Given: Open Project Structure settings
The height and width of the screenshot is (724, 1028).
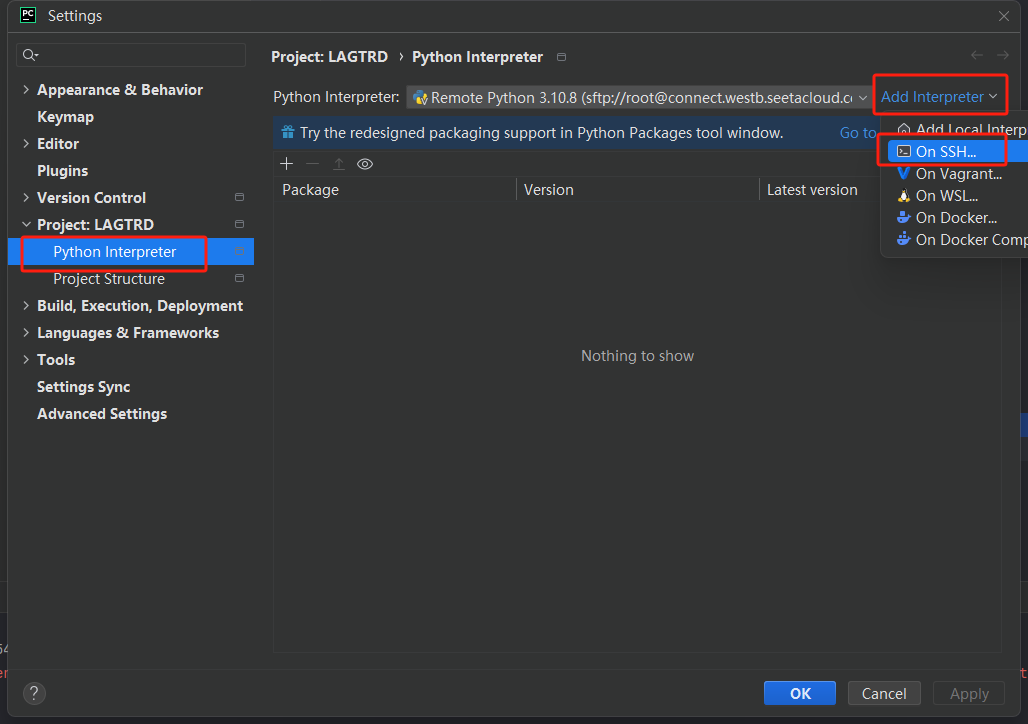Looking at the screenshot, I should (x=109, y=279).
